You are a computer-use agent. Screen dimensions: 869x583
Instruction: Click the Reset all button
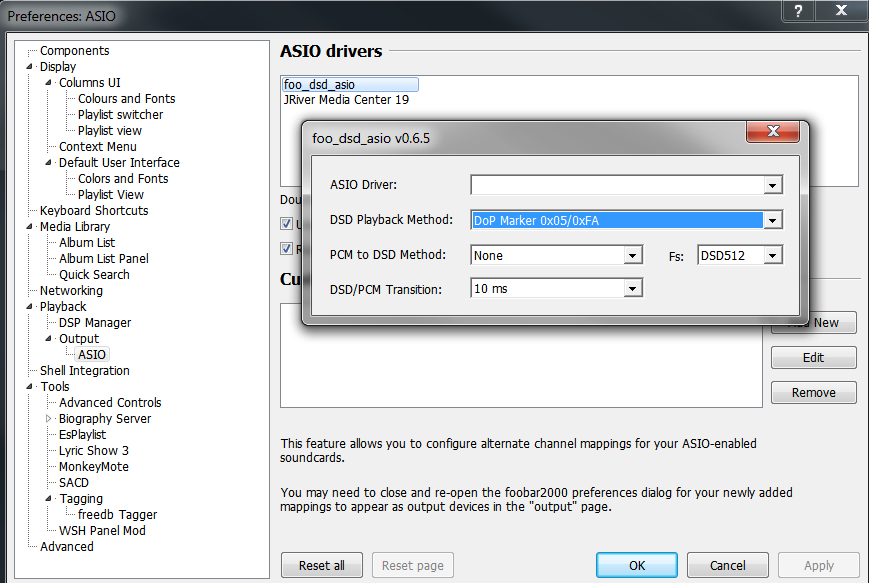(321, 565)
